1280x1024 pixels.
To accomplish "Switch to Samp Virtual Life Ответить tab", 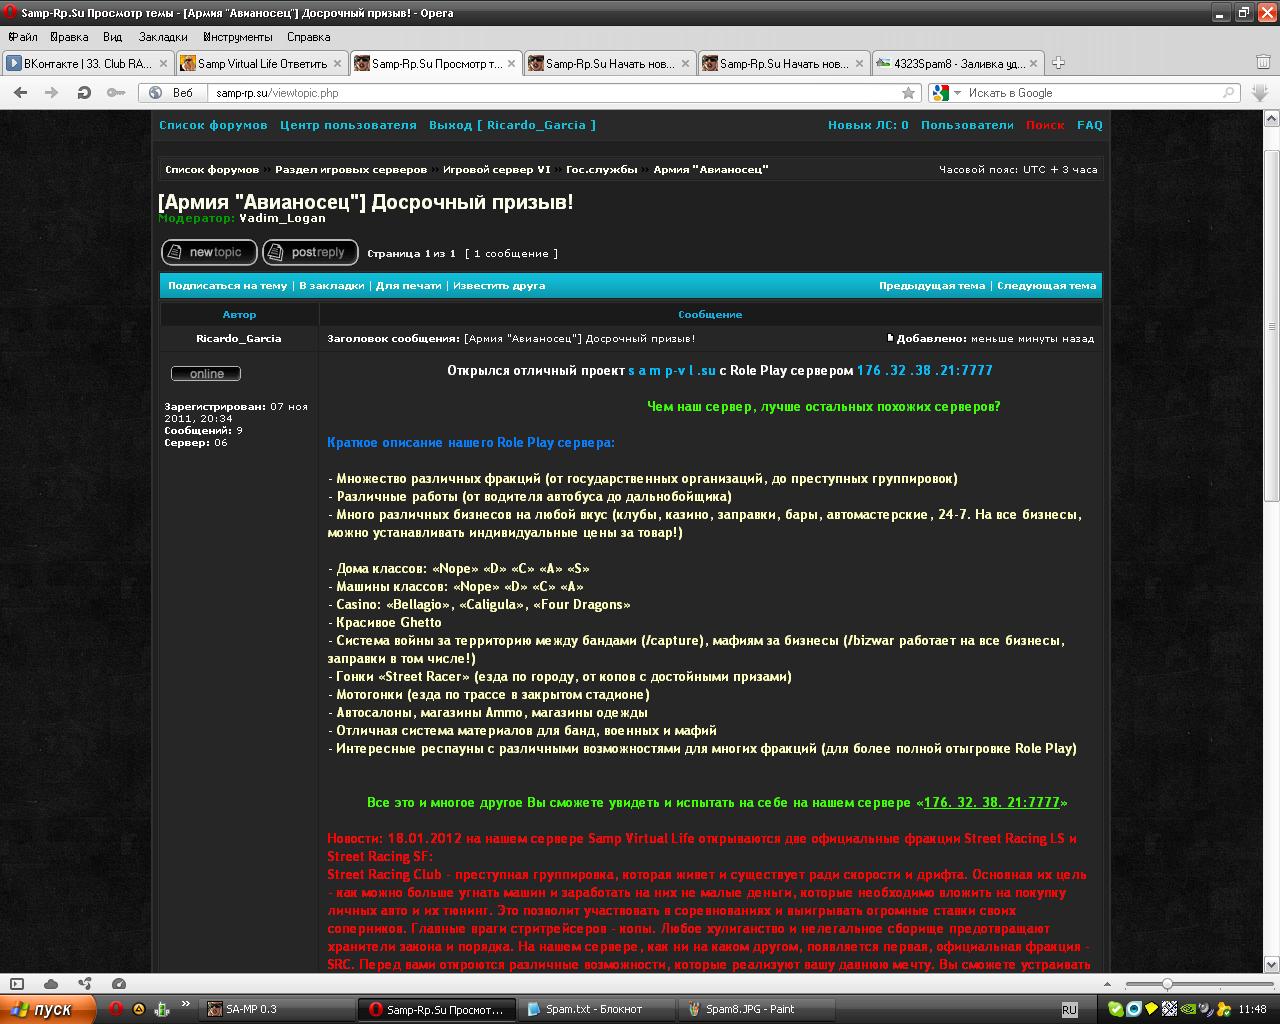I will click(x=261, y=63).
